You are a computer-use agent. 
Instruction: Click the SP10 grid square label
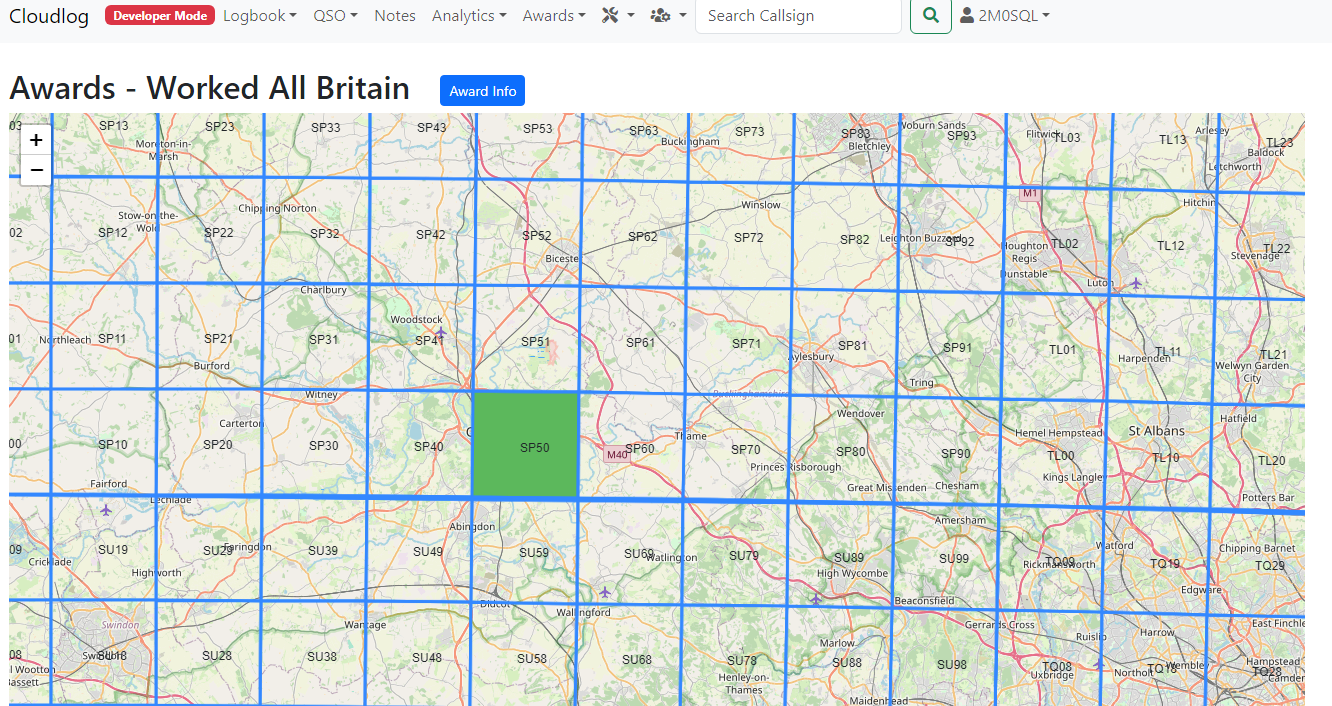[113, 445]
